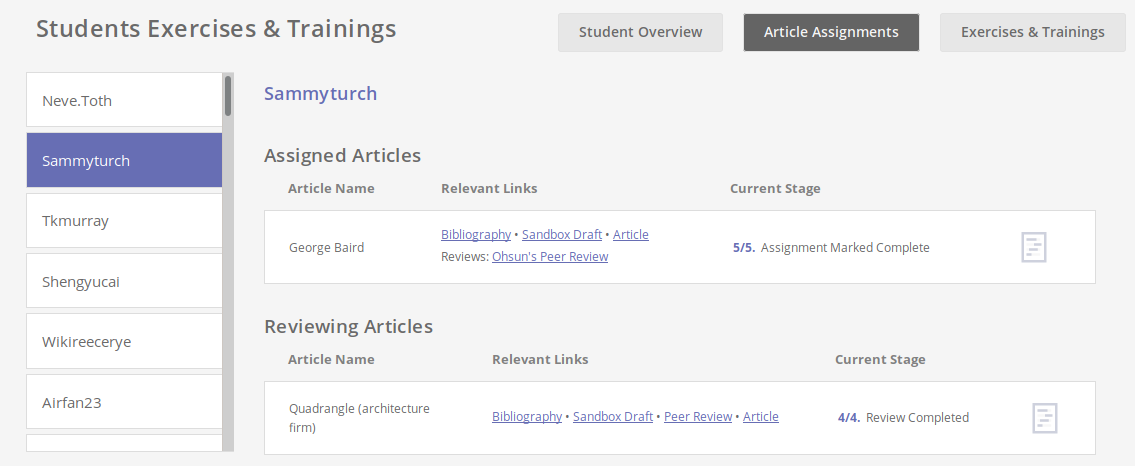1135x466 pixels.
Task: Open Quadrangle Peer Review link
Action: [698, 417]
